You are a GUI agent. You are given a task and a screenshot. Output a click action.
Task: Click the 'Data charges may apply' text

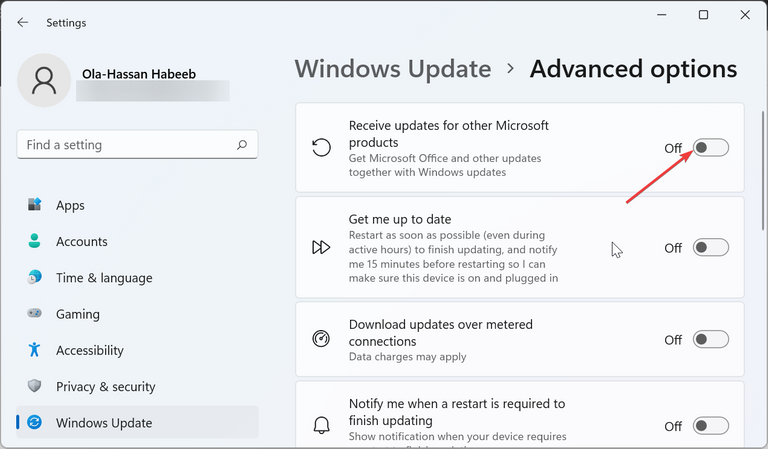pyautogui.click(x=408, y=356)
